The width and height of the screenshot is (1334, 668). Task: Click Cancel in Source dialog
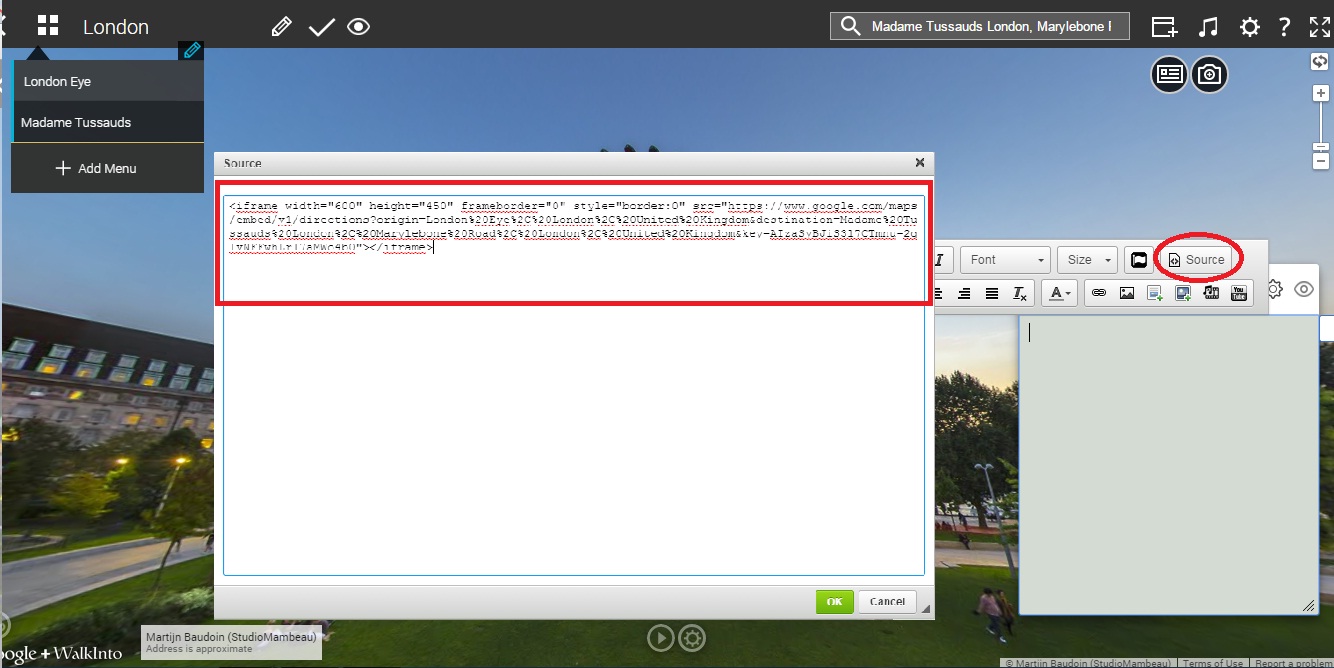pyautogui.click(x=887, y=601)
